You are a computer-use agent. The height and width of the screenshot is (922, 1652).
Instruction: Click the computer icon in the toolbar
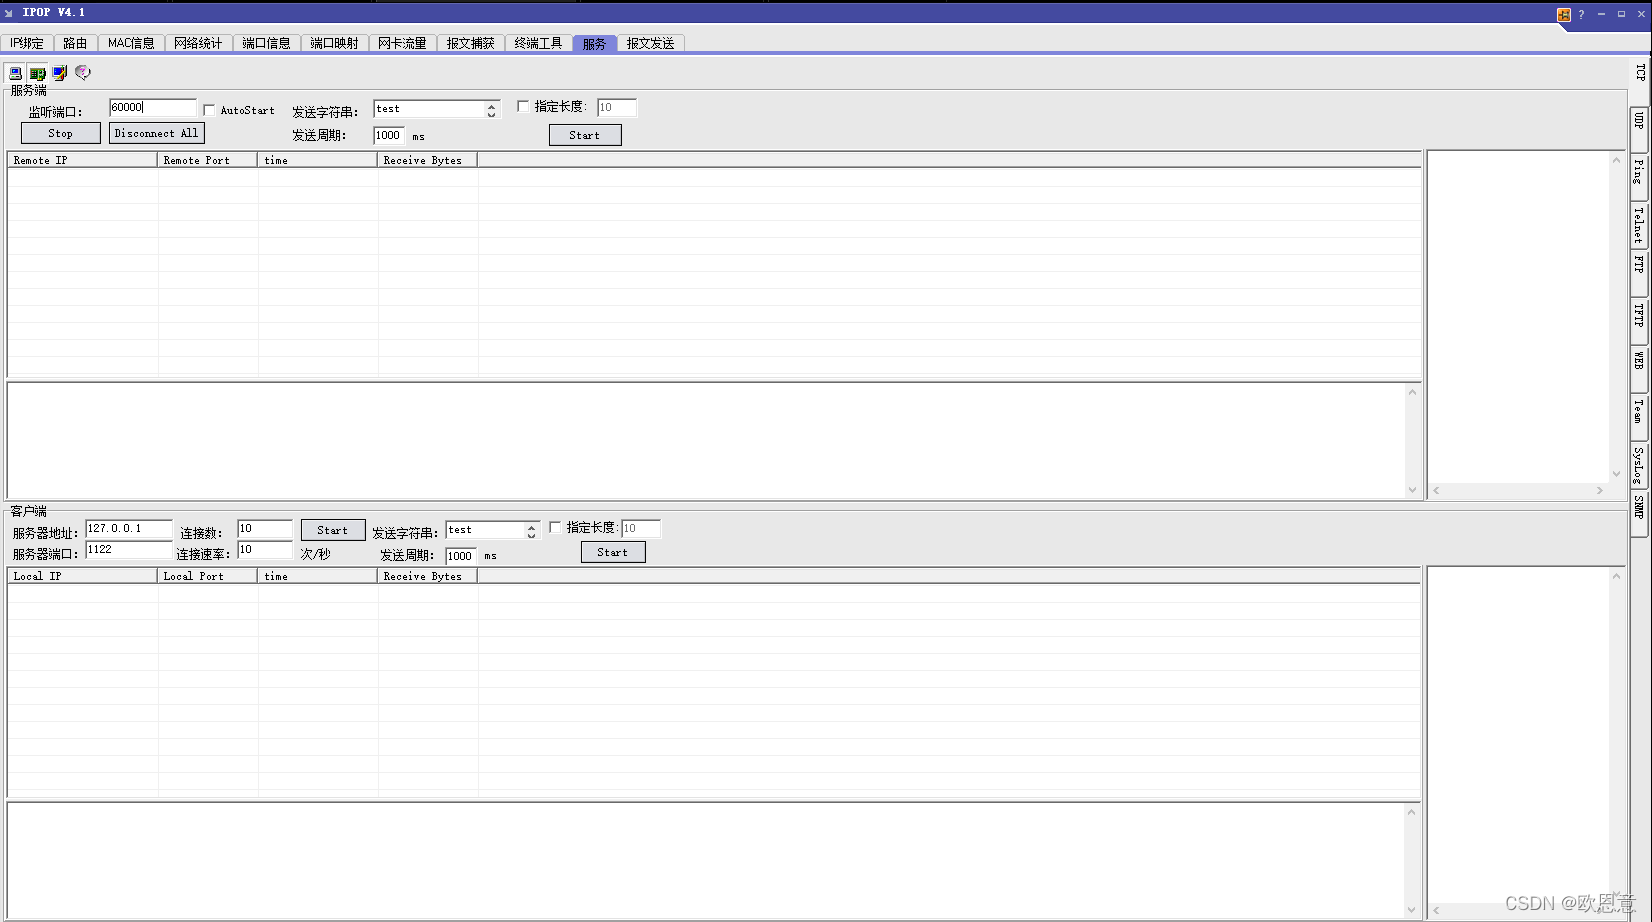pos(15,73)
